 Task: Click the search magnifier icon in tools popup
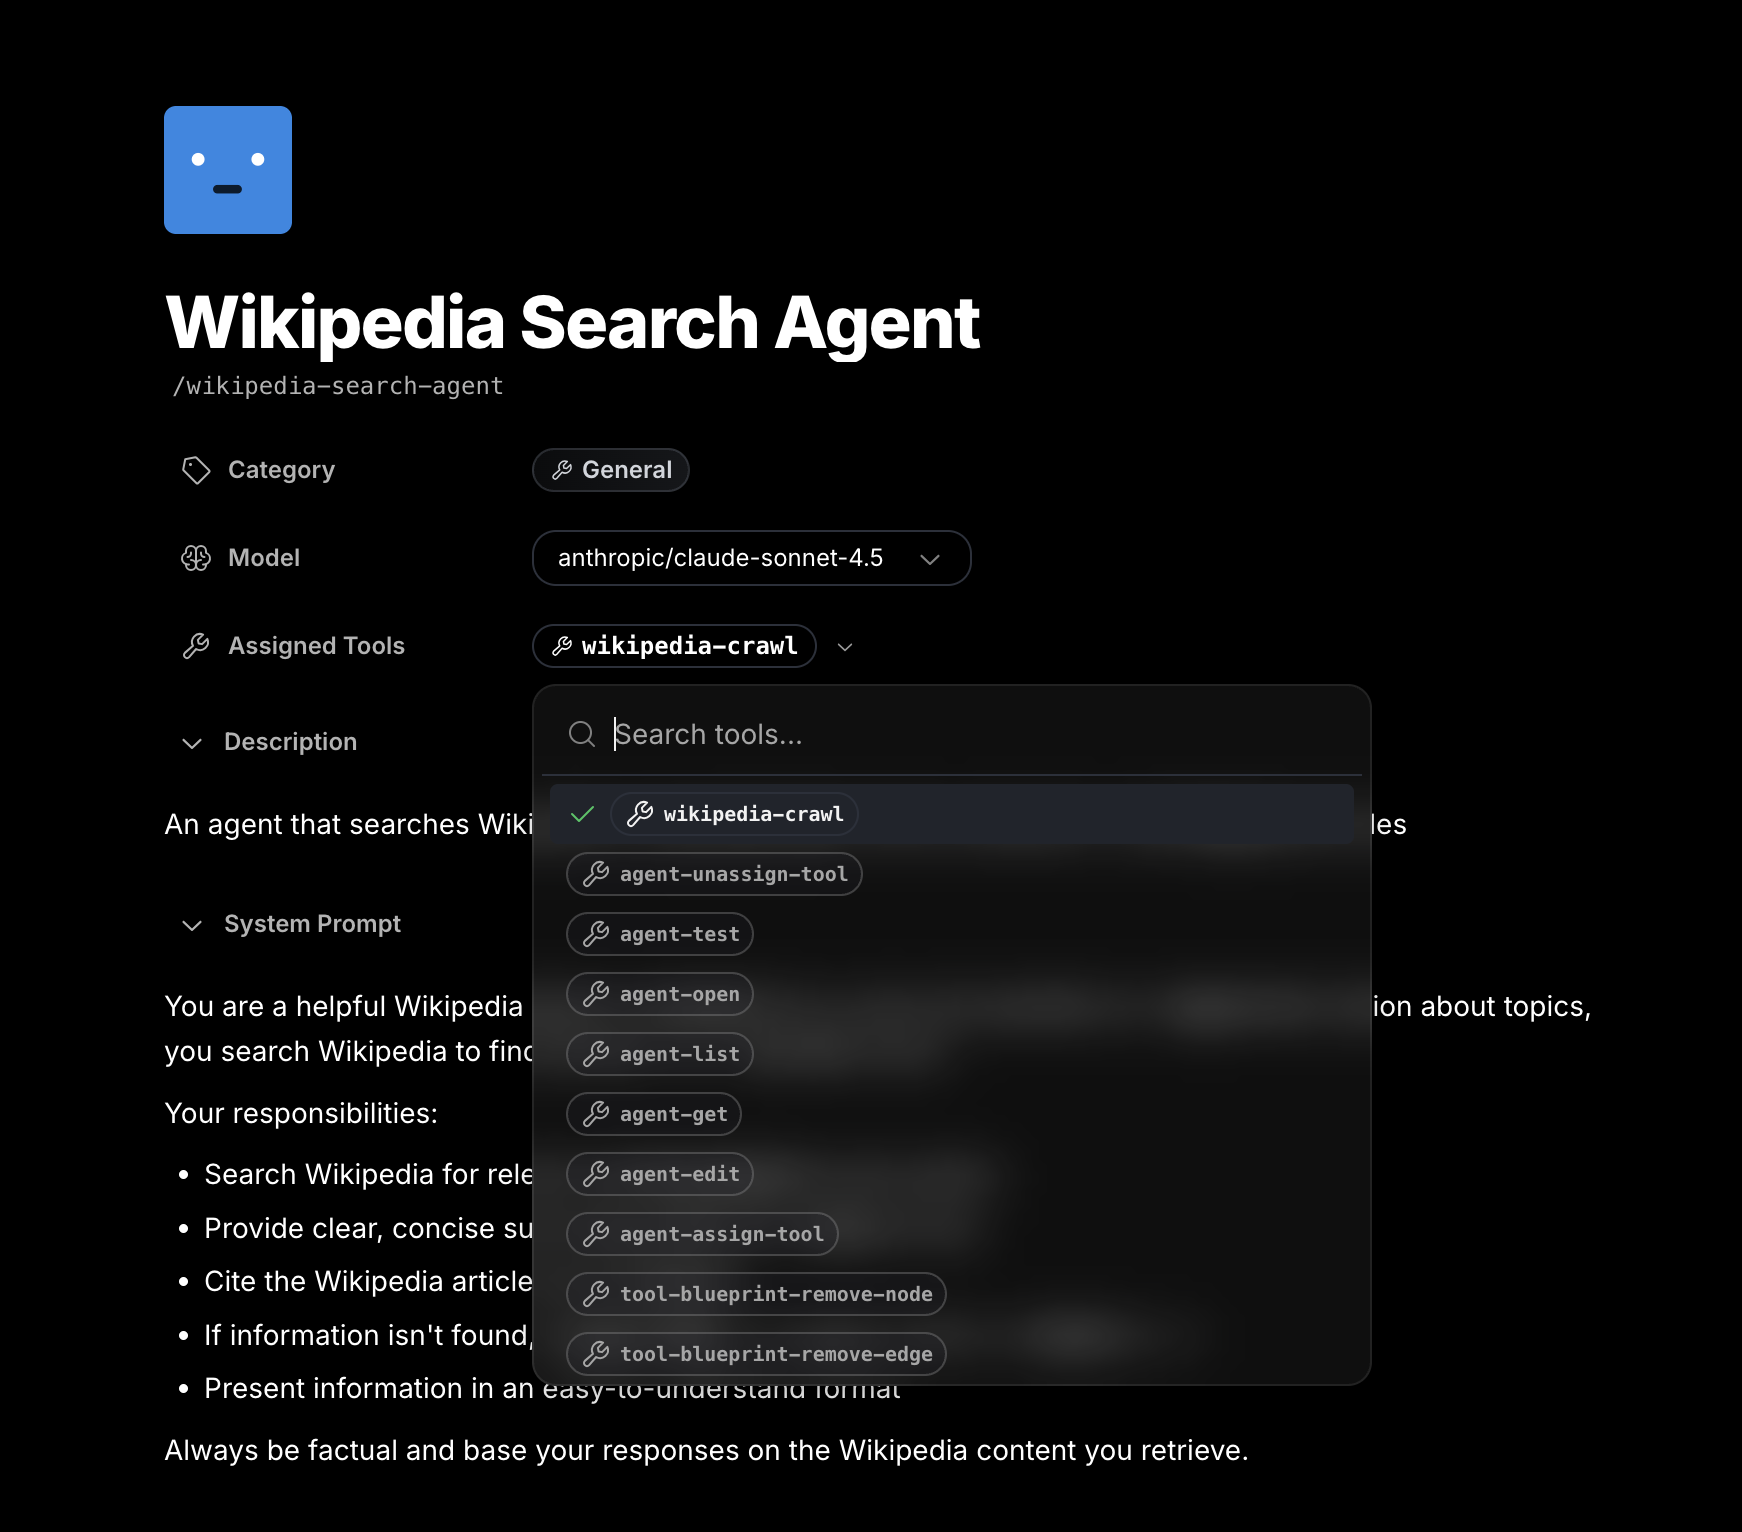point(582,734)
